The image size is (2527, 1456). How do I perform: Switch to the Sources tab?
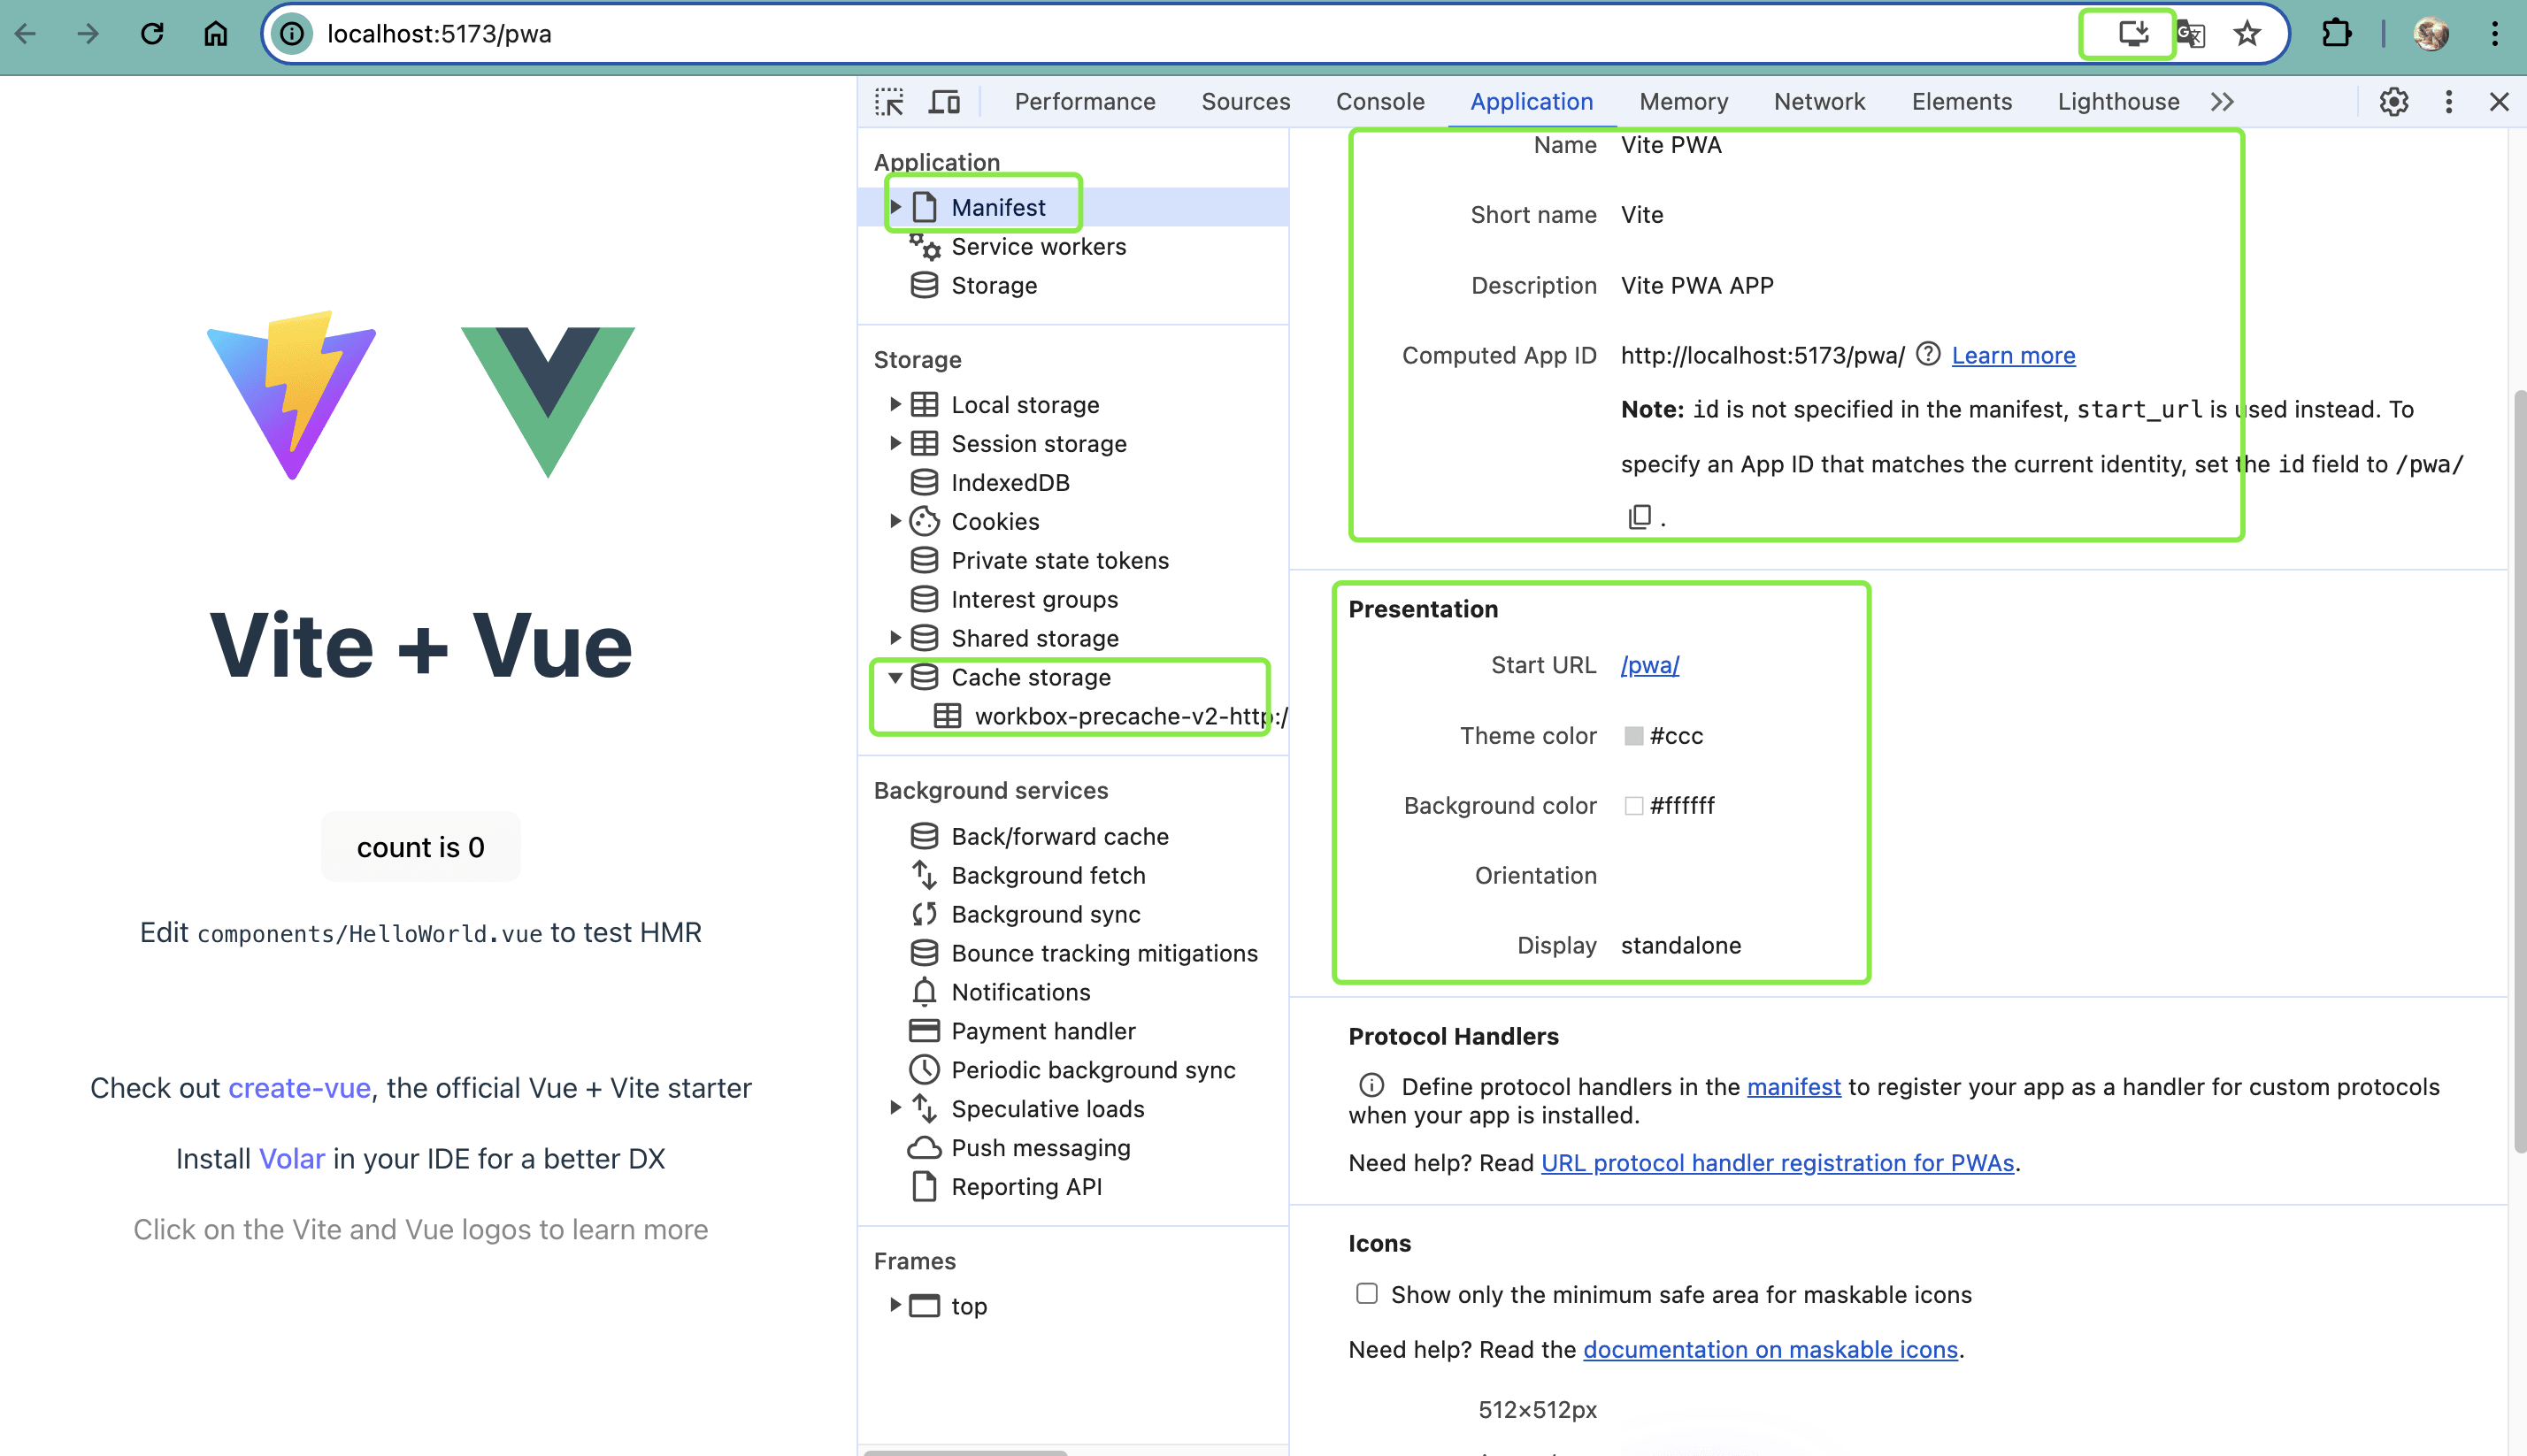1246,102
